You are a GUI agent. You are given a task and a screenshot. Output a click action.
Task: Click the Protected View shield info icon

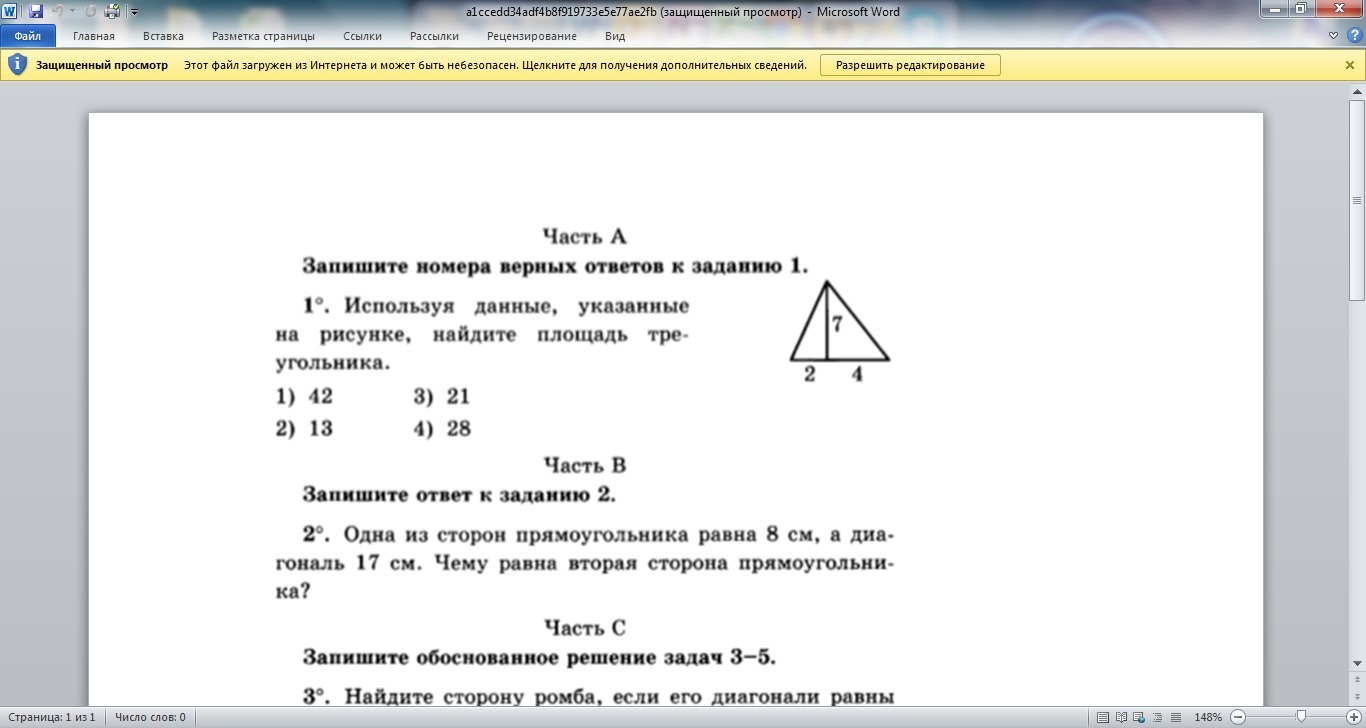click(17, 65)
